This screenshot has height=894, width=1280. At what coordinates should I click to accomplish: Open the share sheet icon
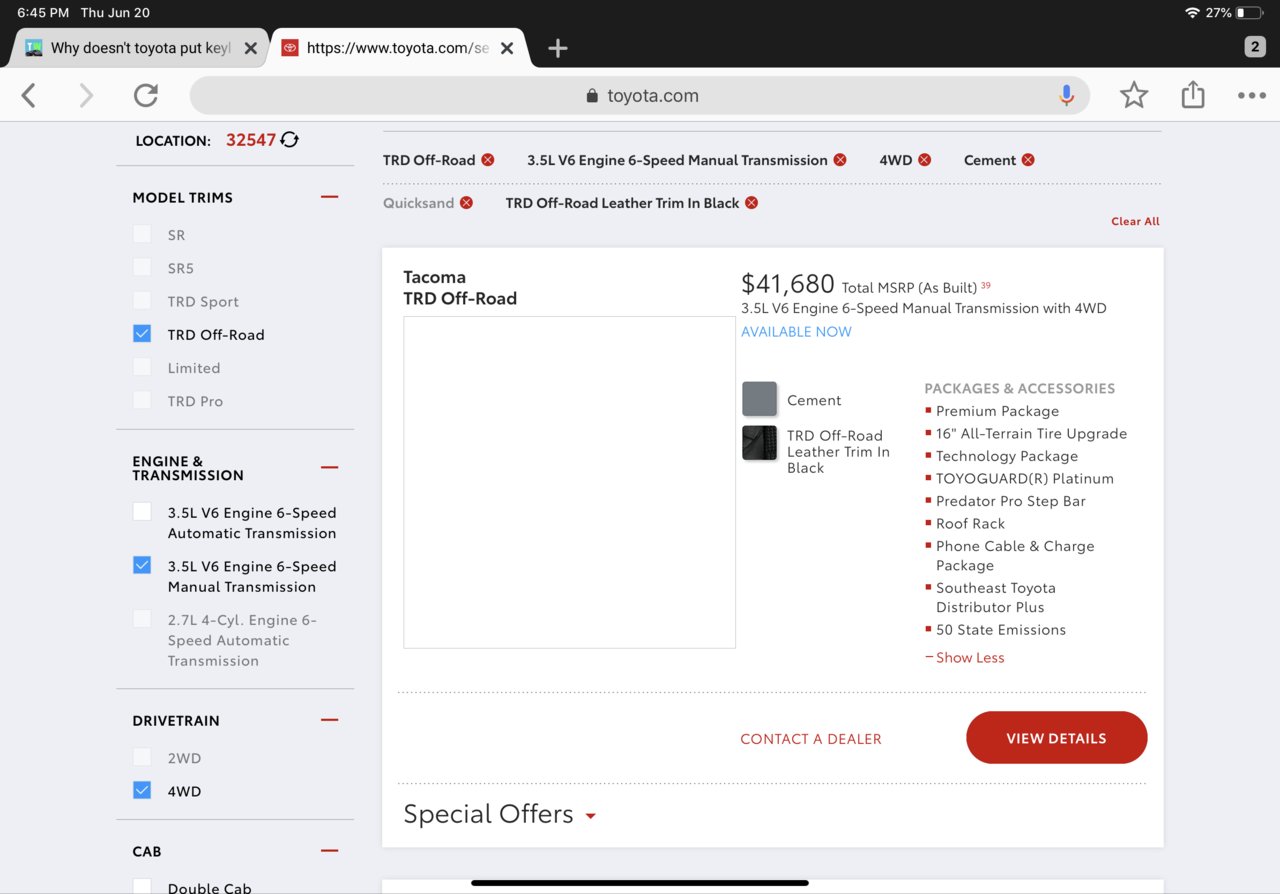[1192, 95]
